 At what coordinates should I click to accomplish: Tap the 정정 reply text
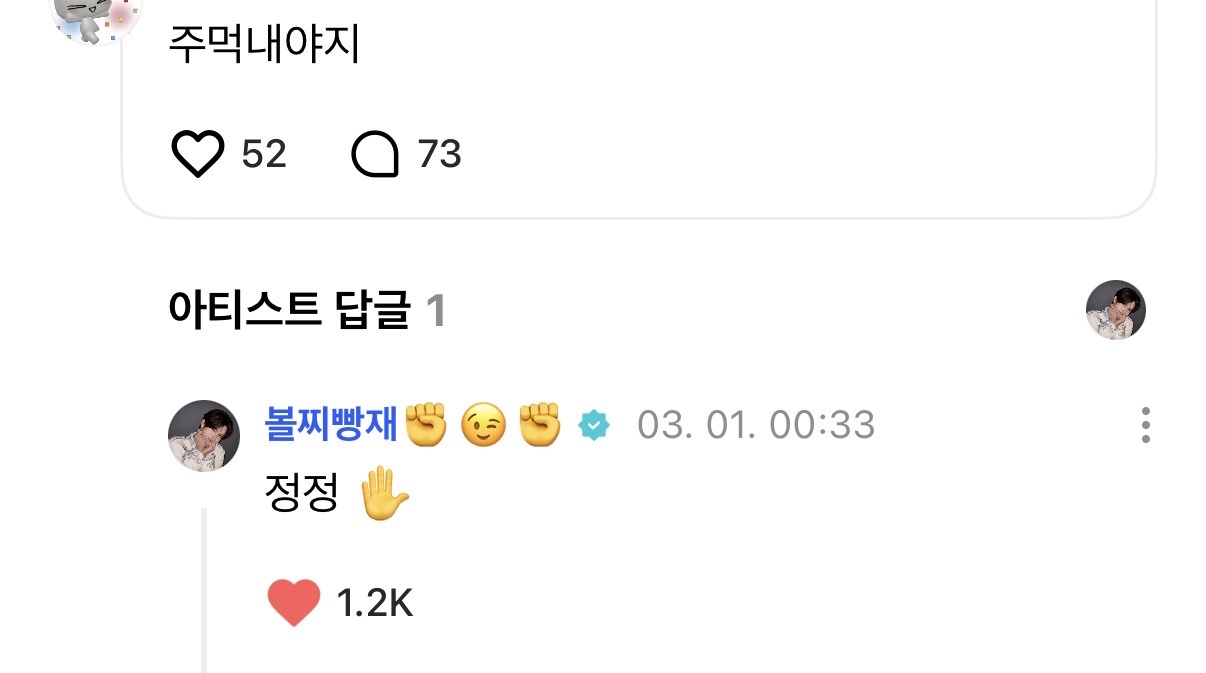click(x=301, y=495)
